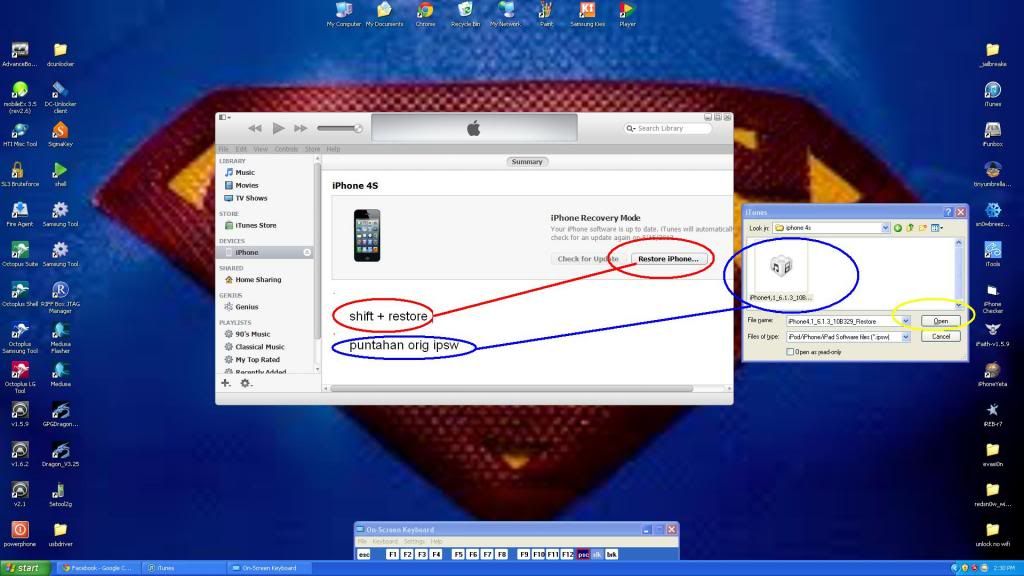Viewport: 1024px width, 576px height.
Task: Open the iFunbox desktop icon
Action: 993,135
